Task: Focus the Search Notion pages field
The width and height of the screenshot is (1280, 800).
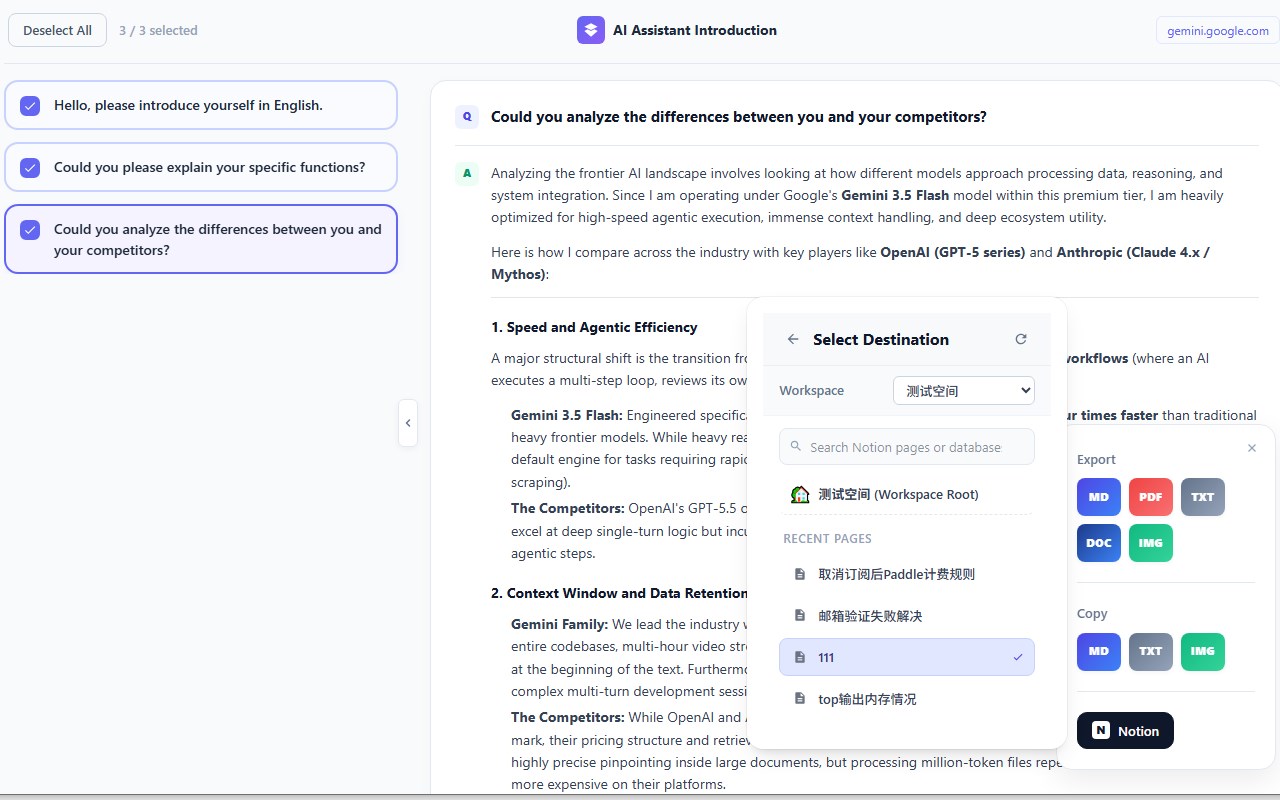Action: click(906, 447)
